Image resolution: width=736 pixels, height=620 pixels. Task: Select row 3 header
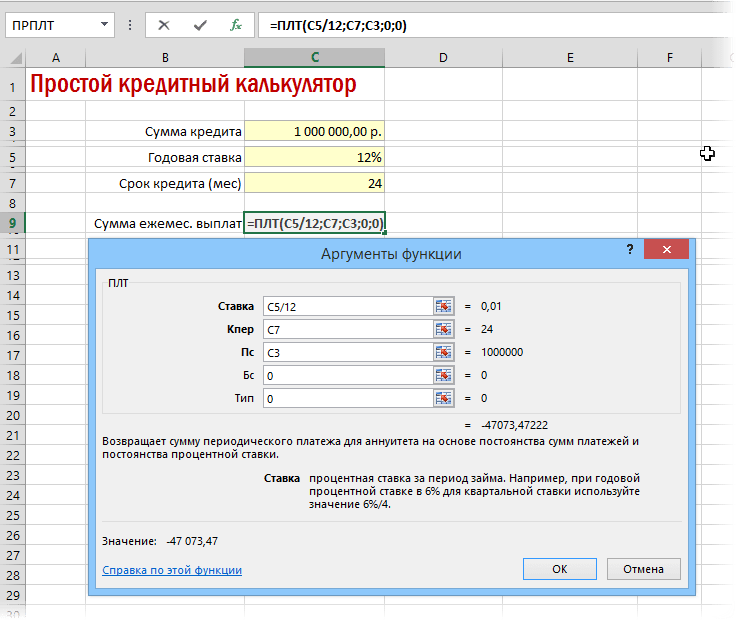(x=13, y=131)
